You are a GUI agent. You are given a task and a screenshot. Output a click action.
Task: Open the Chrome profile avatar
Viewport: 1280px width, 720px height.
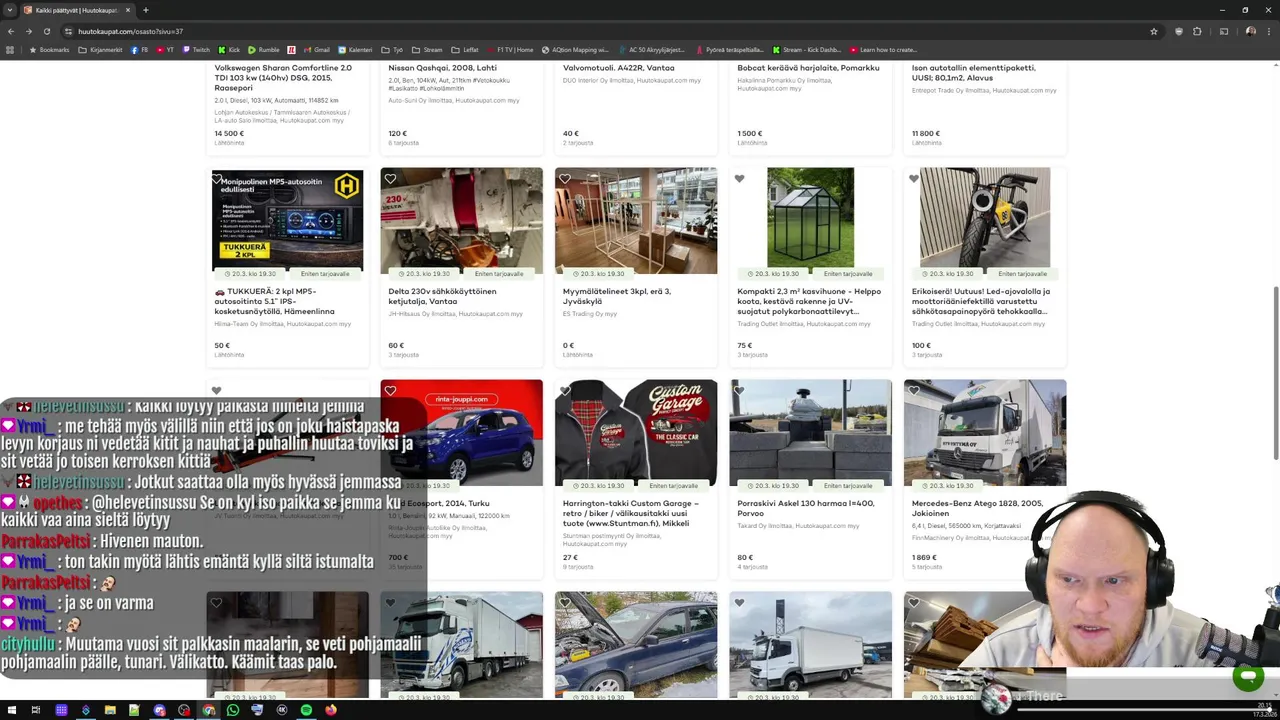click(x=1251, y=31)
